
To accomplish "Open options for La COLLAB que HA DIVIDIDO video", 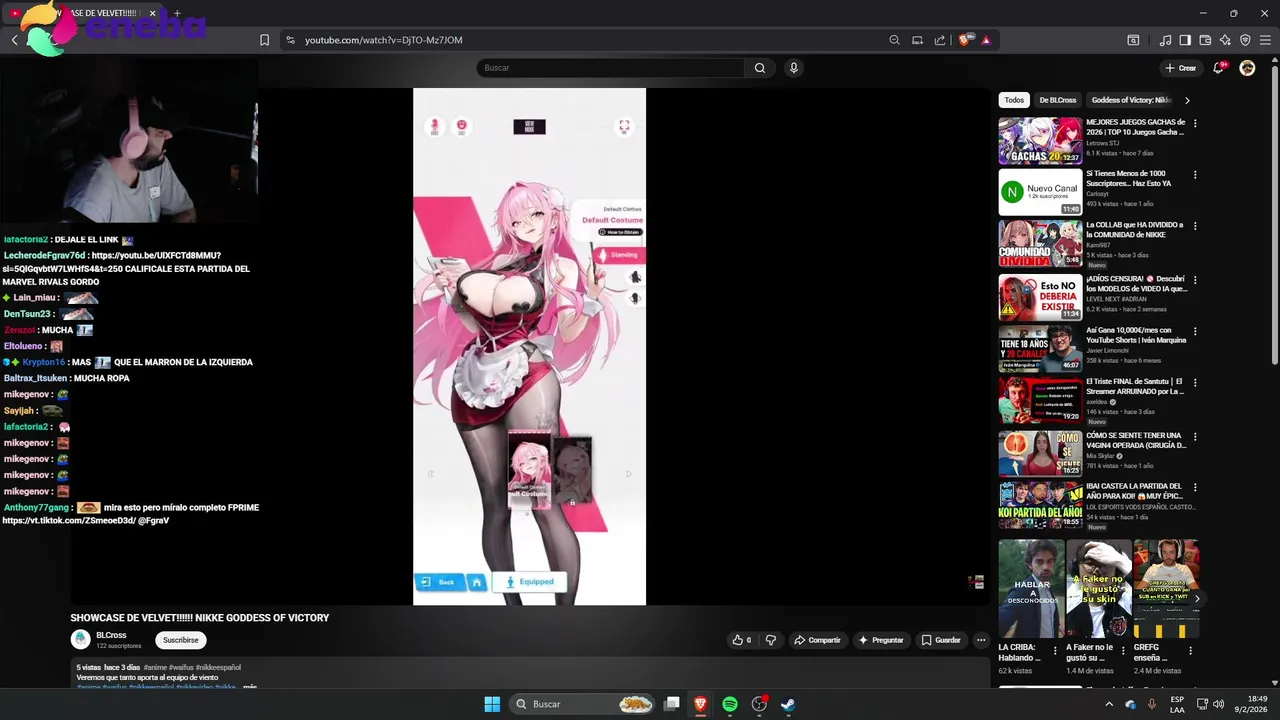I will point(1195,226).
